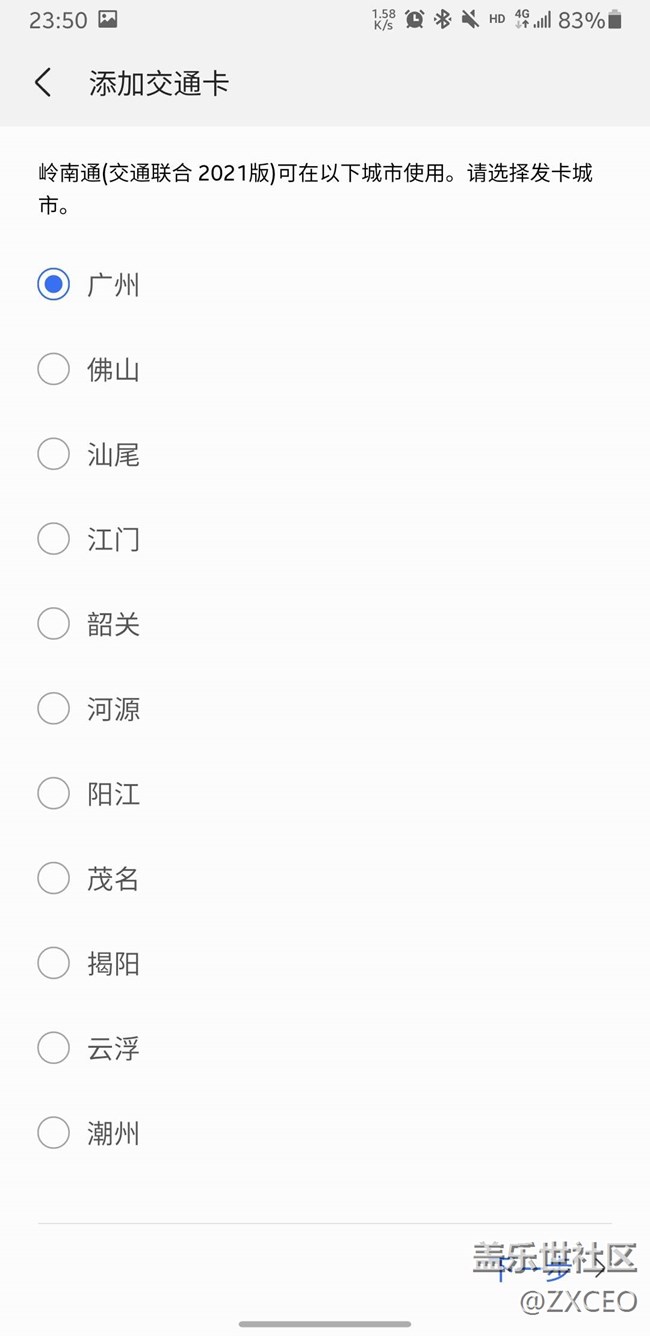Tap the alarm clock status icon

pos(414,19)
